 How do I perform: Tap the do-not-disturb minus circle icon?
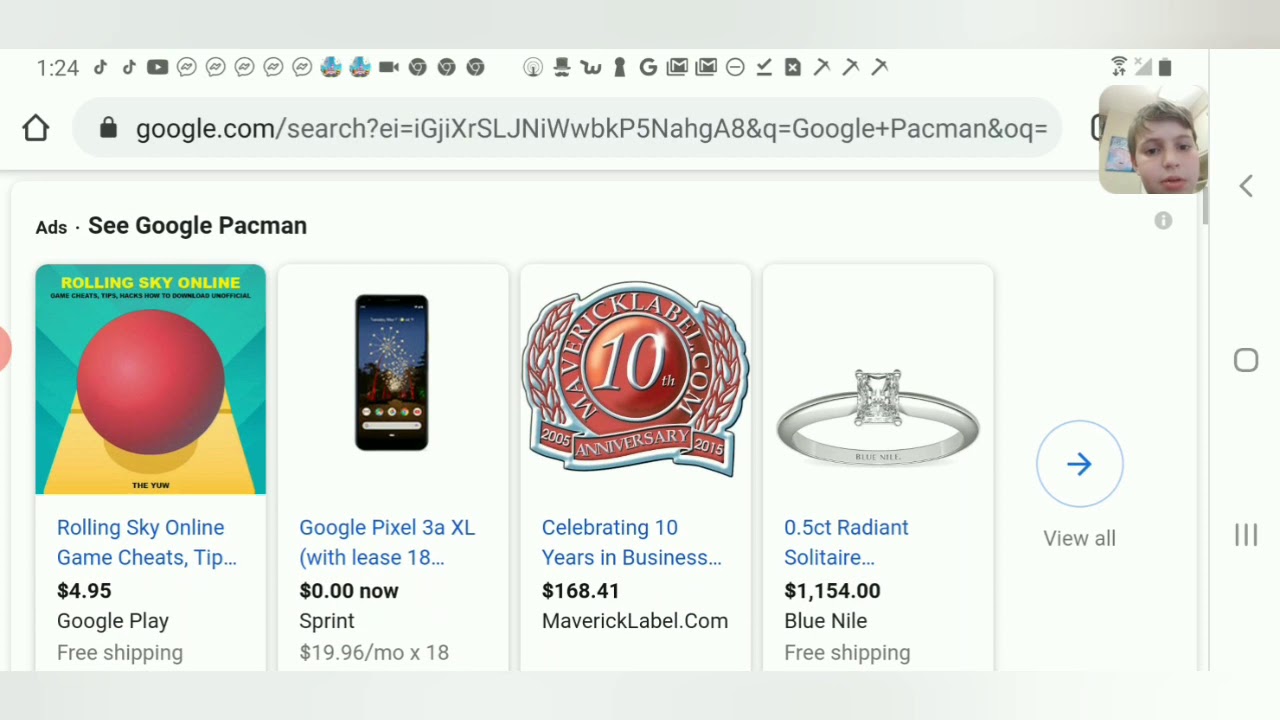tap(735, 67)
